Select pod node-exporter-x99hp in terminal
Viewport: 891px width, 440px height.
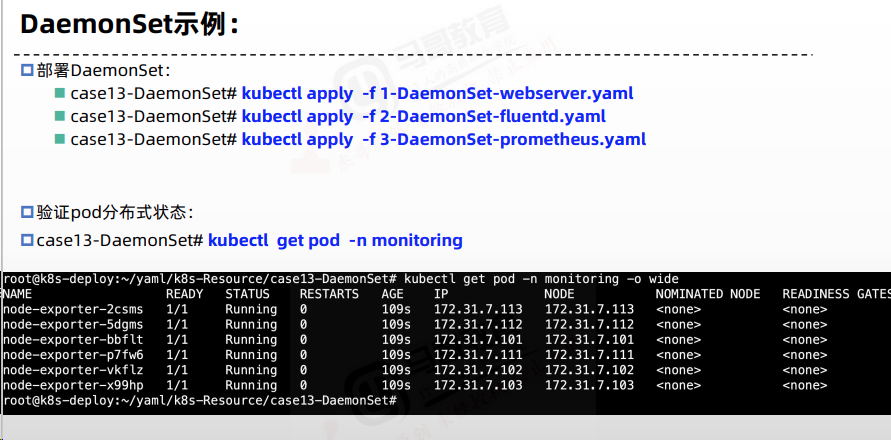point(73,385)
